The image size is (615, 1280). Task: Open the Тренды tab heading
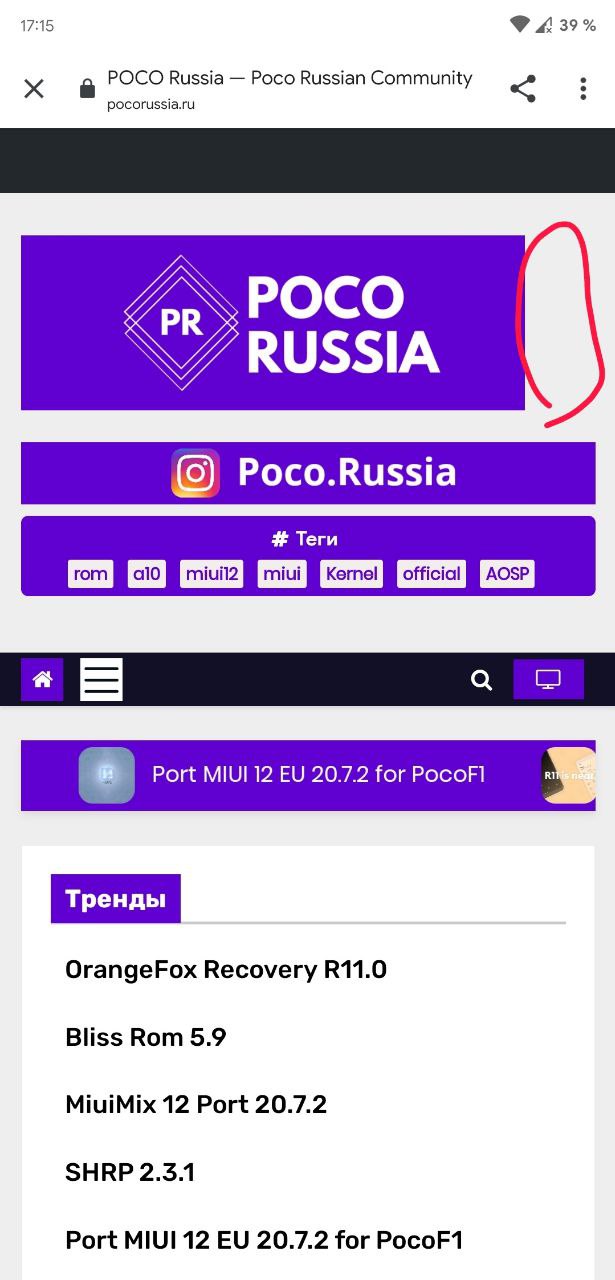point(116,898)
